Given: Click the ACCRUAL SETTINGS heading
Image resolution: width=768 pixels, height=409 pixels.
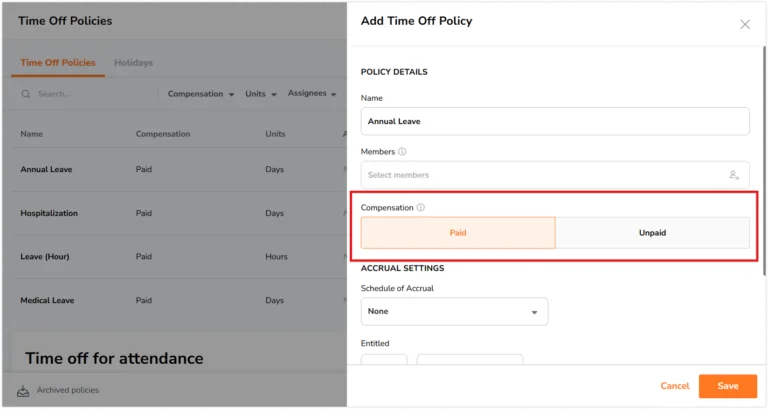Looking at the screenshot, I should pyautogui.click(x=402, y=268).
